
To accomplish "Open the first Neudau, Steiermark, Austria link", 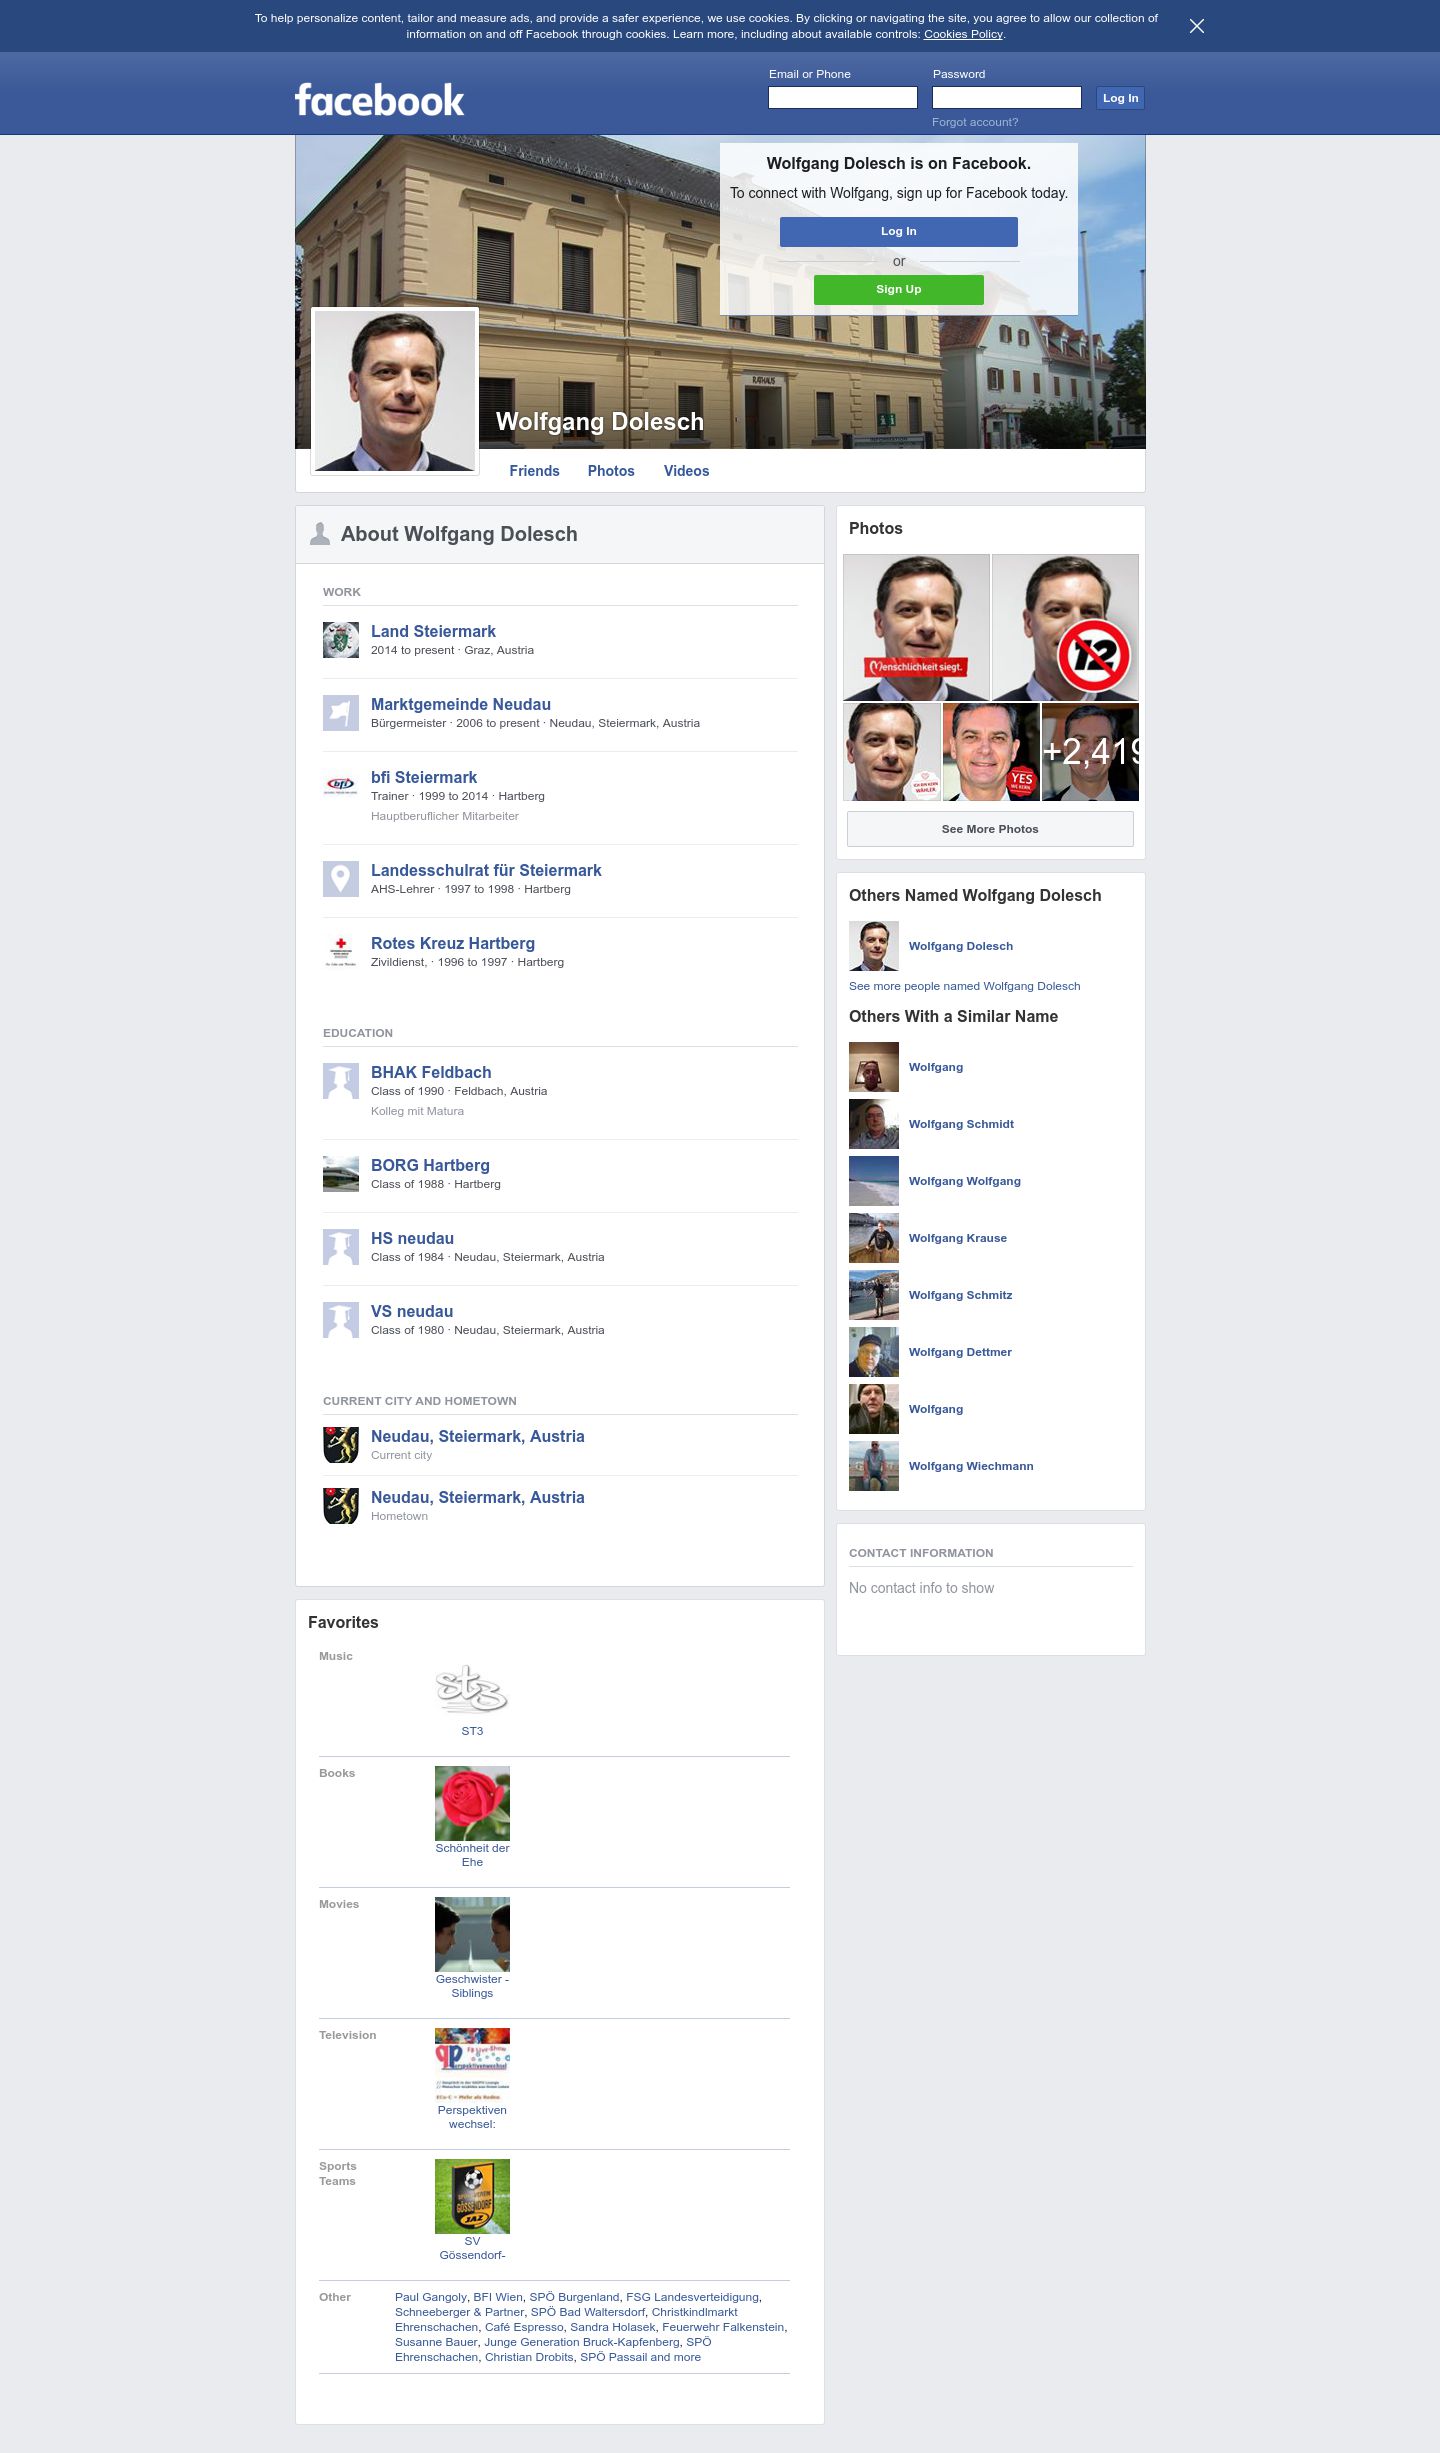I will point(478,1436).
